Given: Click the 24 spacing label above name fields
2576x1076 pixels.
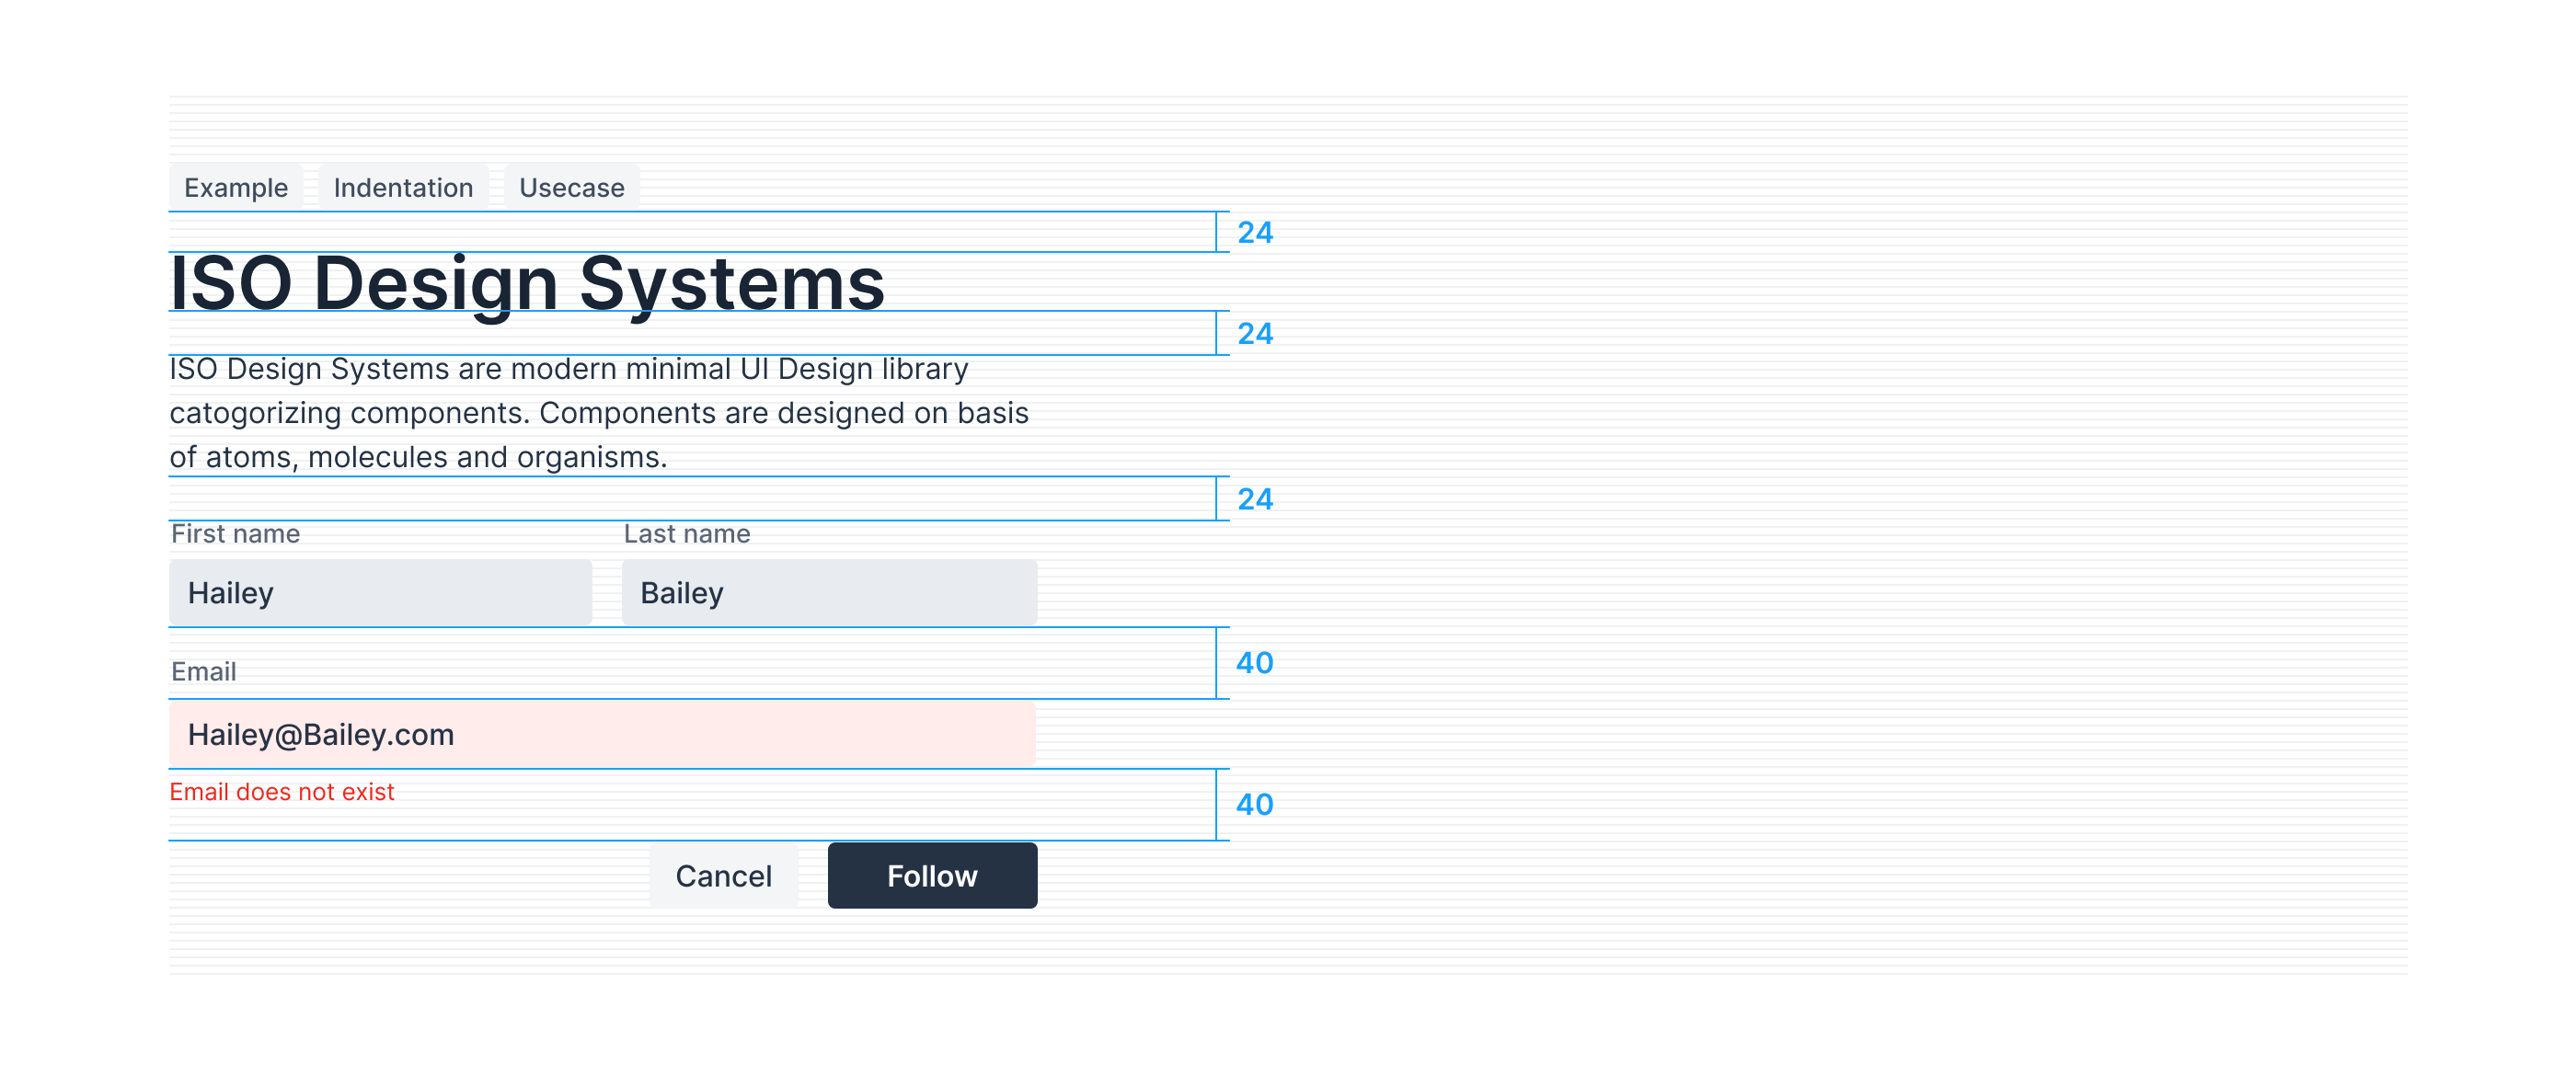Looking at the screenshot, I should point(1254,499).
